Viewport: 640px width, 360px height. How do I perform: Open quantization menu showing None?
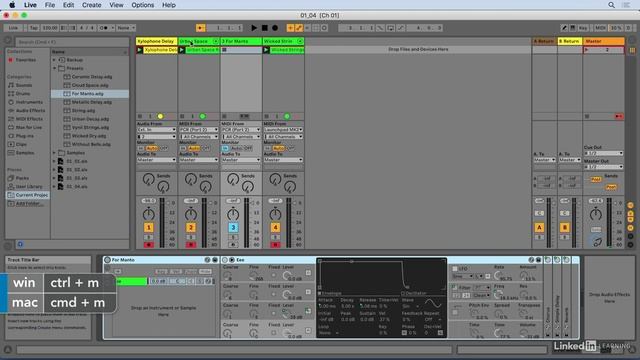126,28
